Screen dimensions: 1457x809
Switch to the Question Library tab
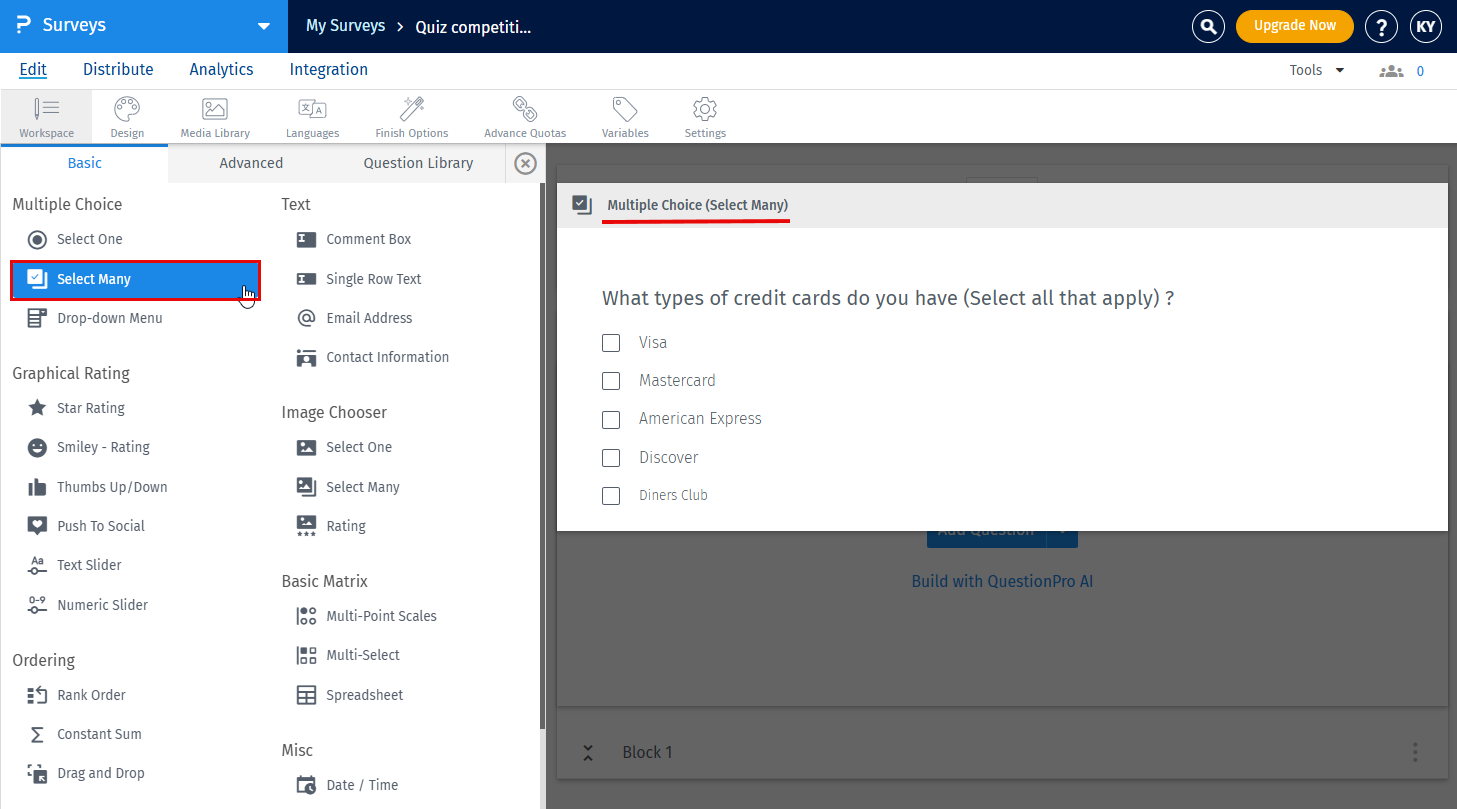[417, 162]
